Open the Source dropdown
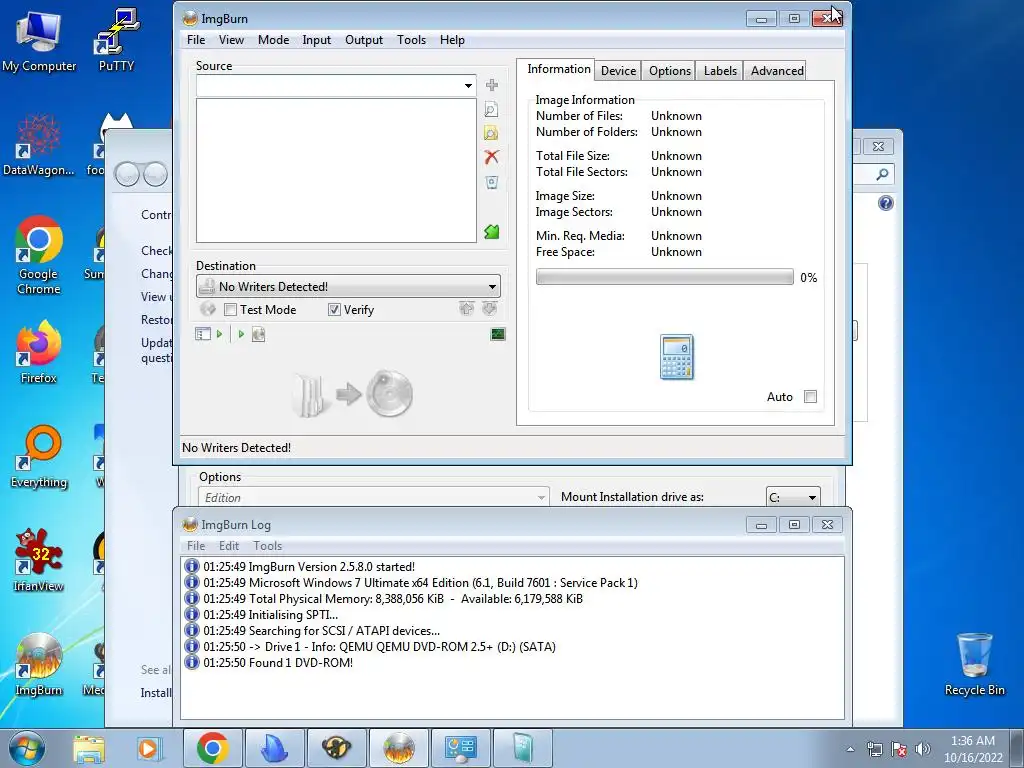 click(468, 86)
